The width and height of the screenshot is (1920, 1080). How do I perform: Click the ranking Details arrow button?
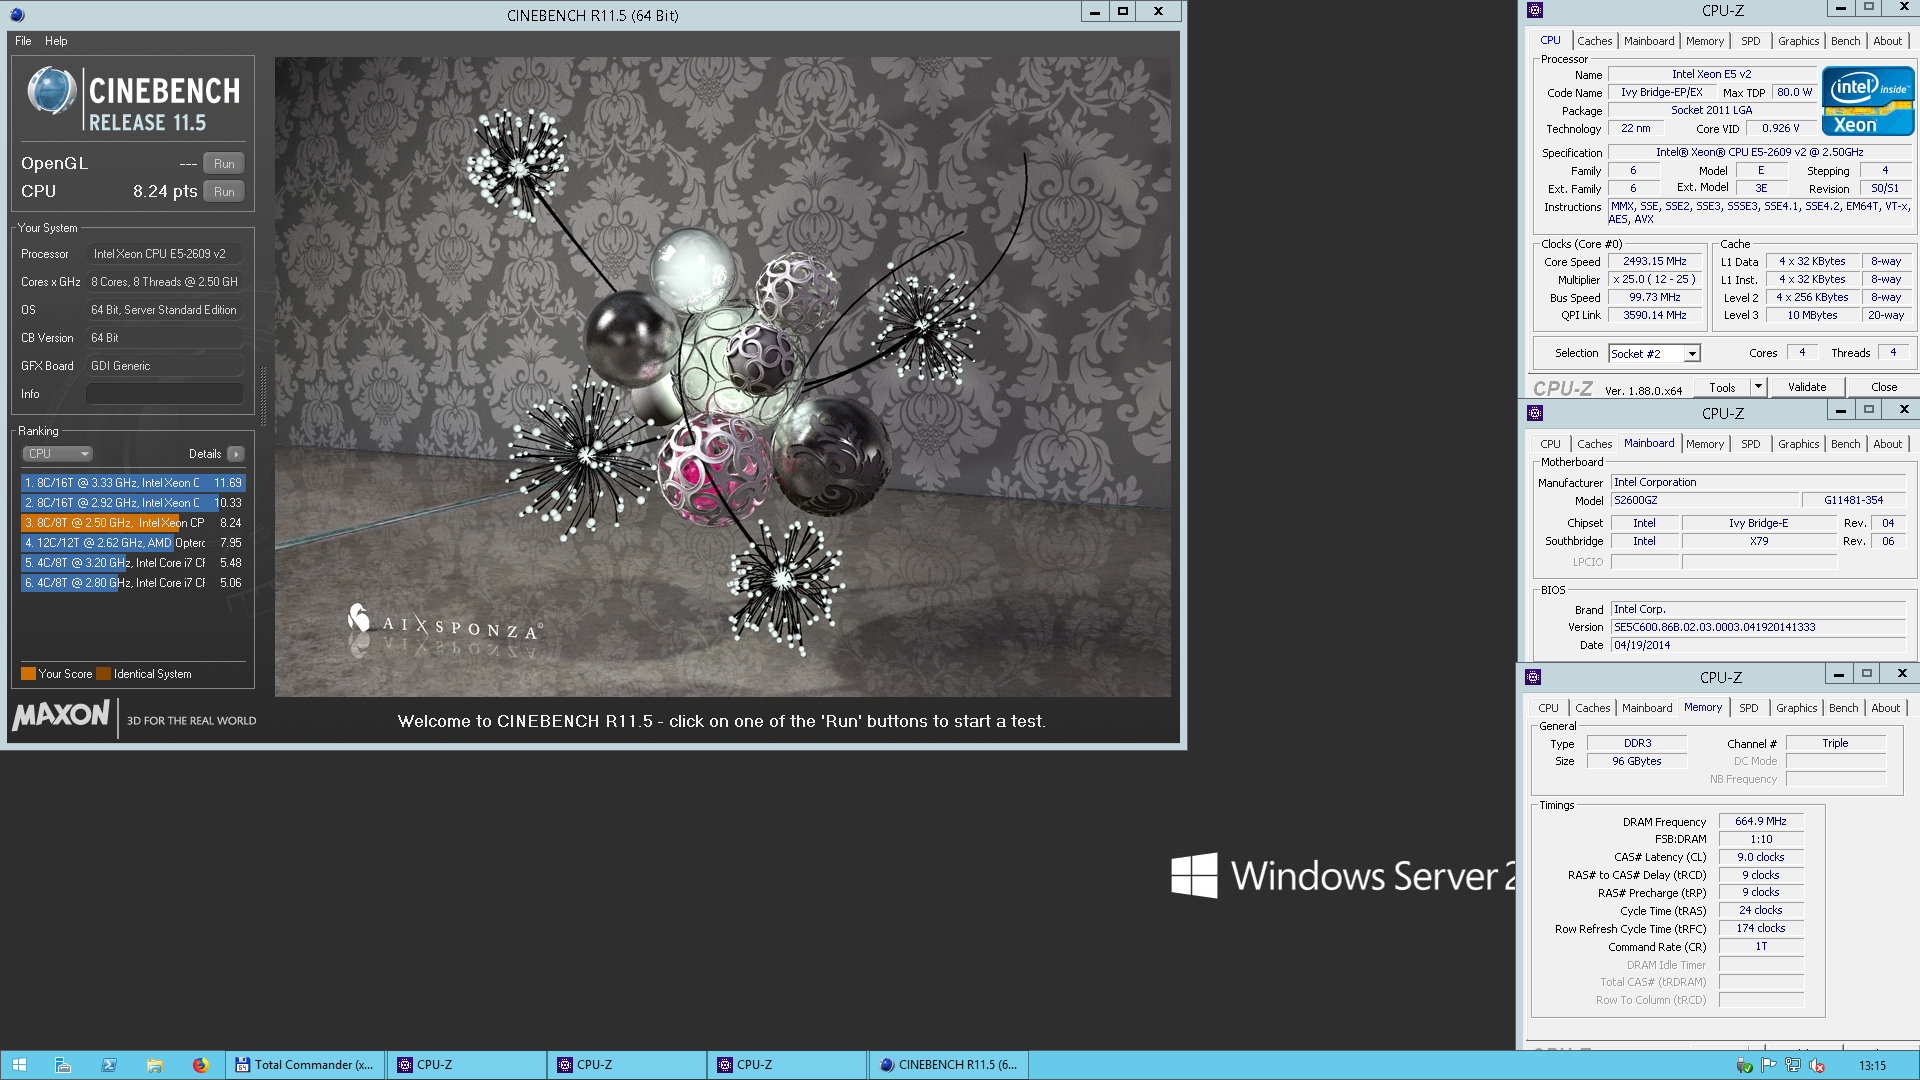[x=236, y=454]
